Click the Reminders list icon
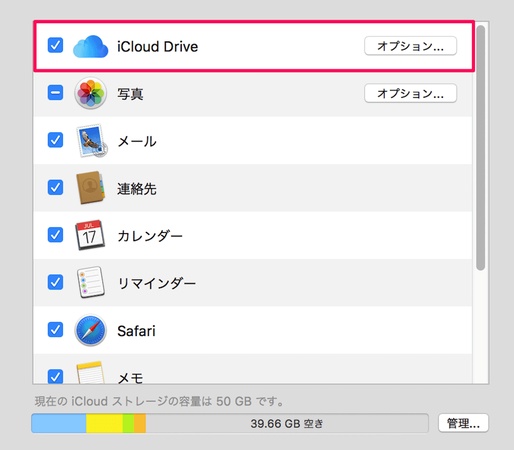The image size is (514, 450). tap(90, 282)
